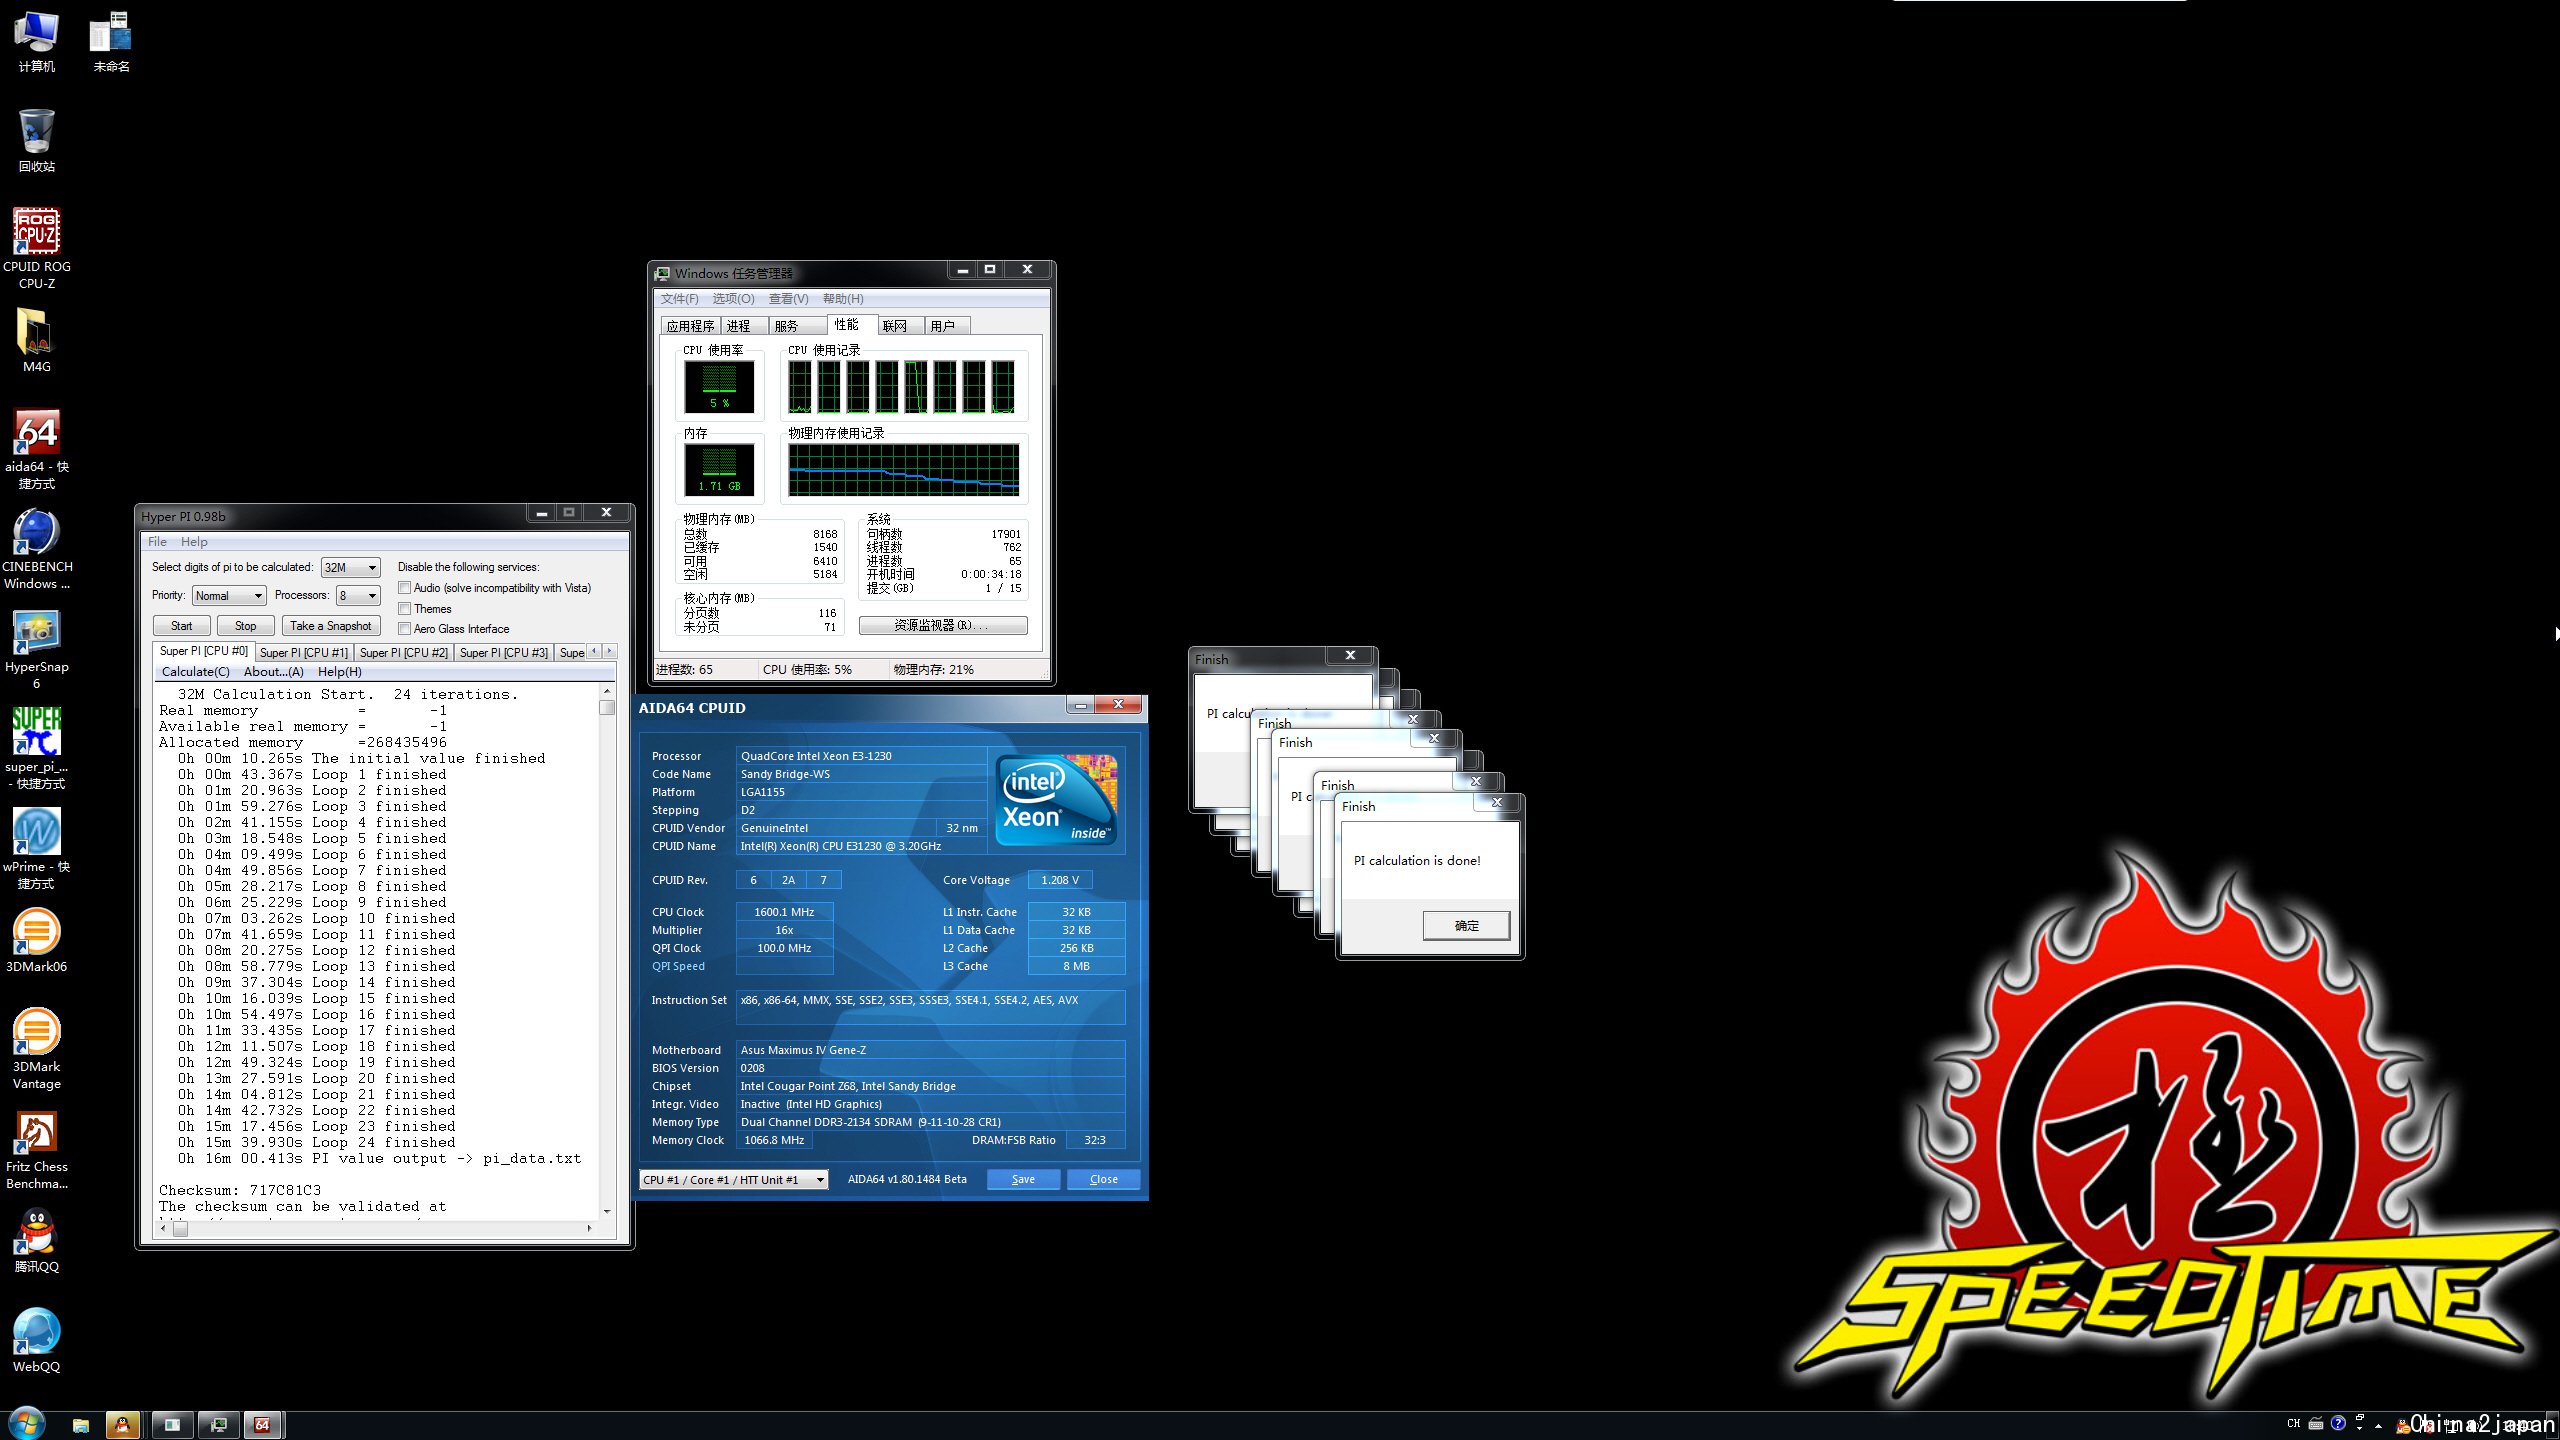Screen dimensions: 2560x1440
Task: Open Hyper PI Help menu
Action: [194, 542]
